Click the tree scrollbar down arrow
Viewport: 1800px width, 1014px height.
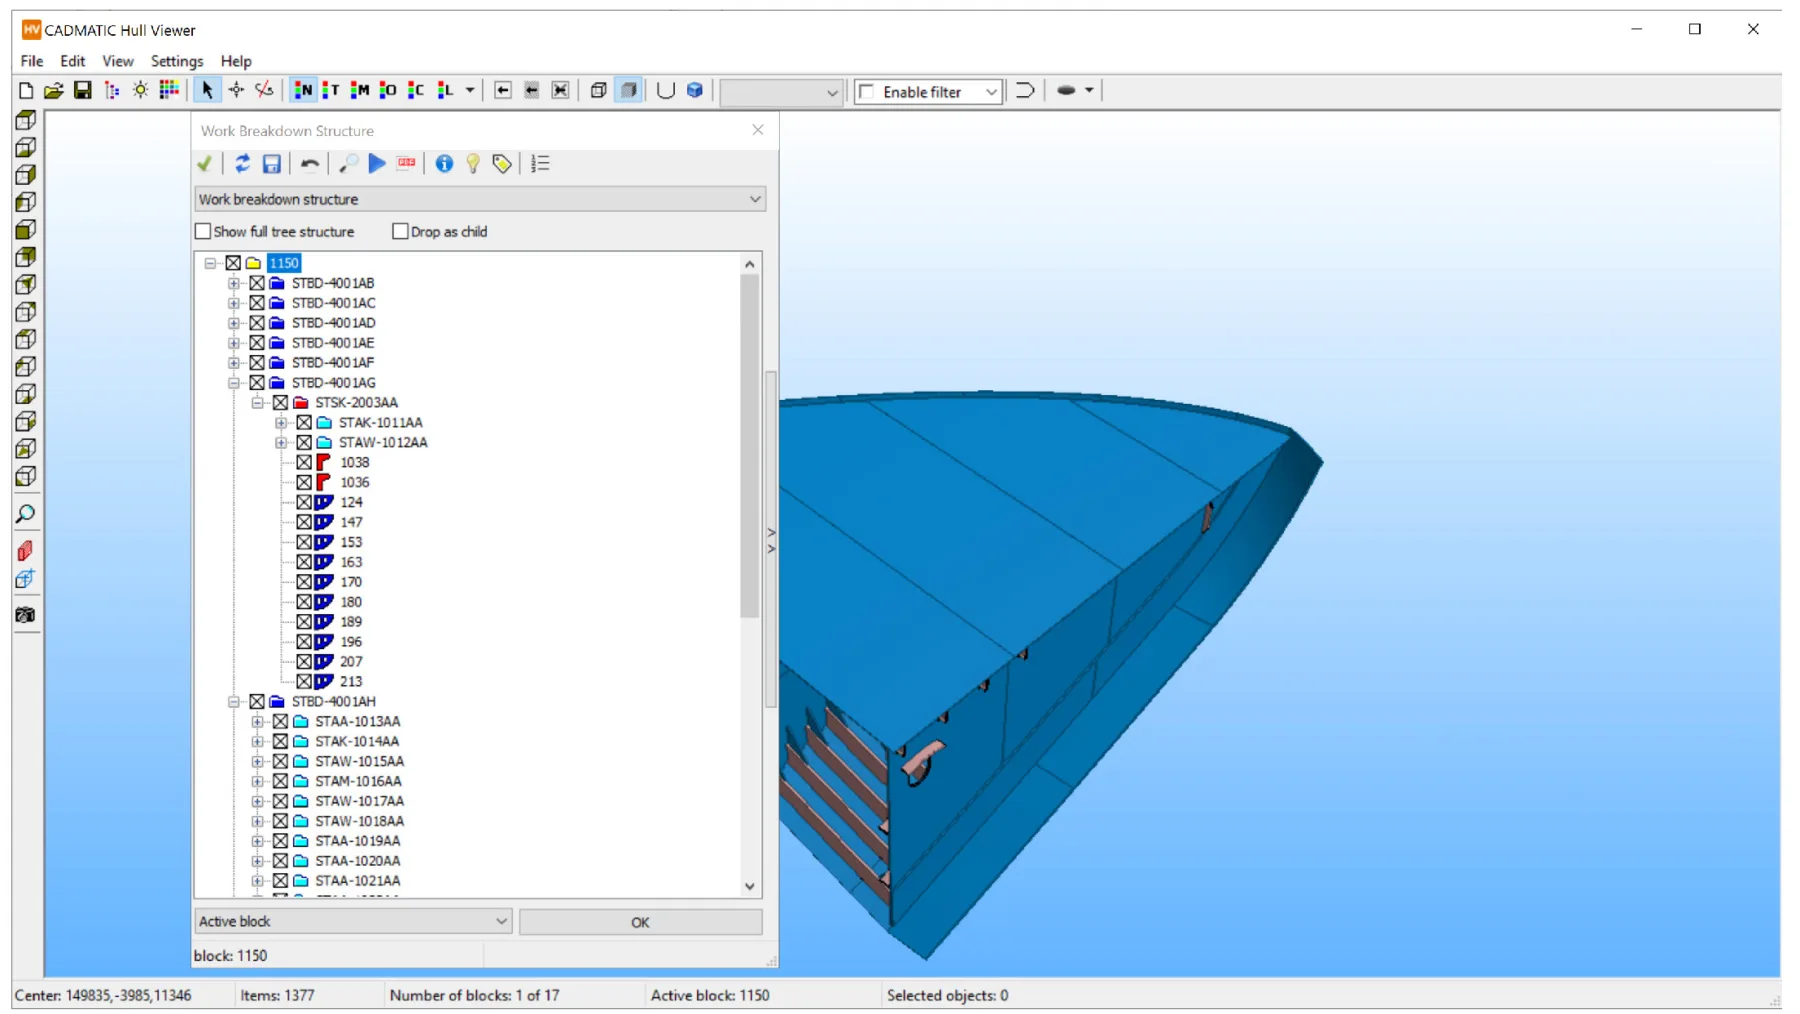point(750,886)
